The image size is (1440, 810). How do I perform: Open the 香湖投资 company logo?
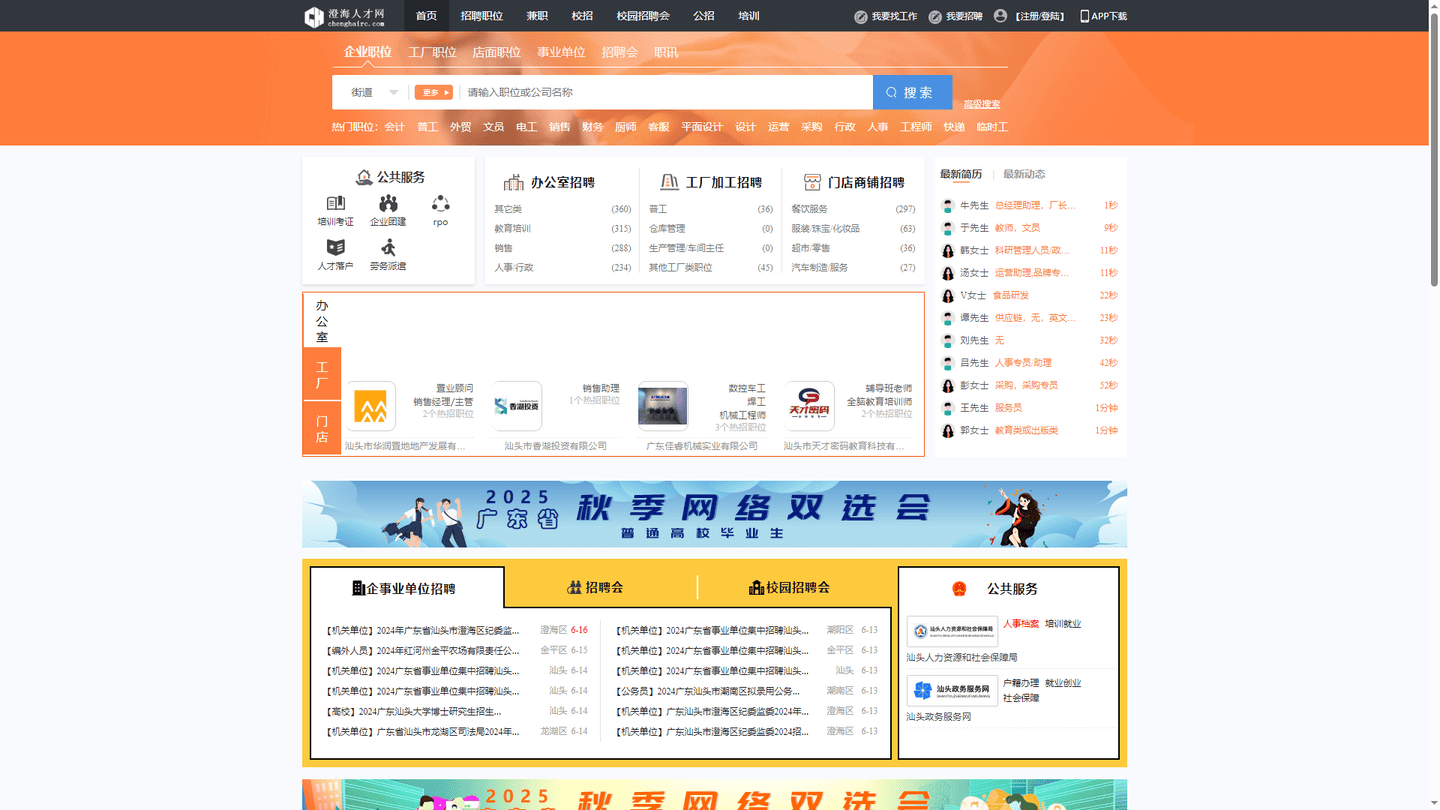pyautogui.click(x=517, y=406)
